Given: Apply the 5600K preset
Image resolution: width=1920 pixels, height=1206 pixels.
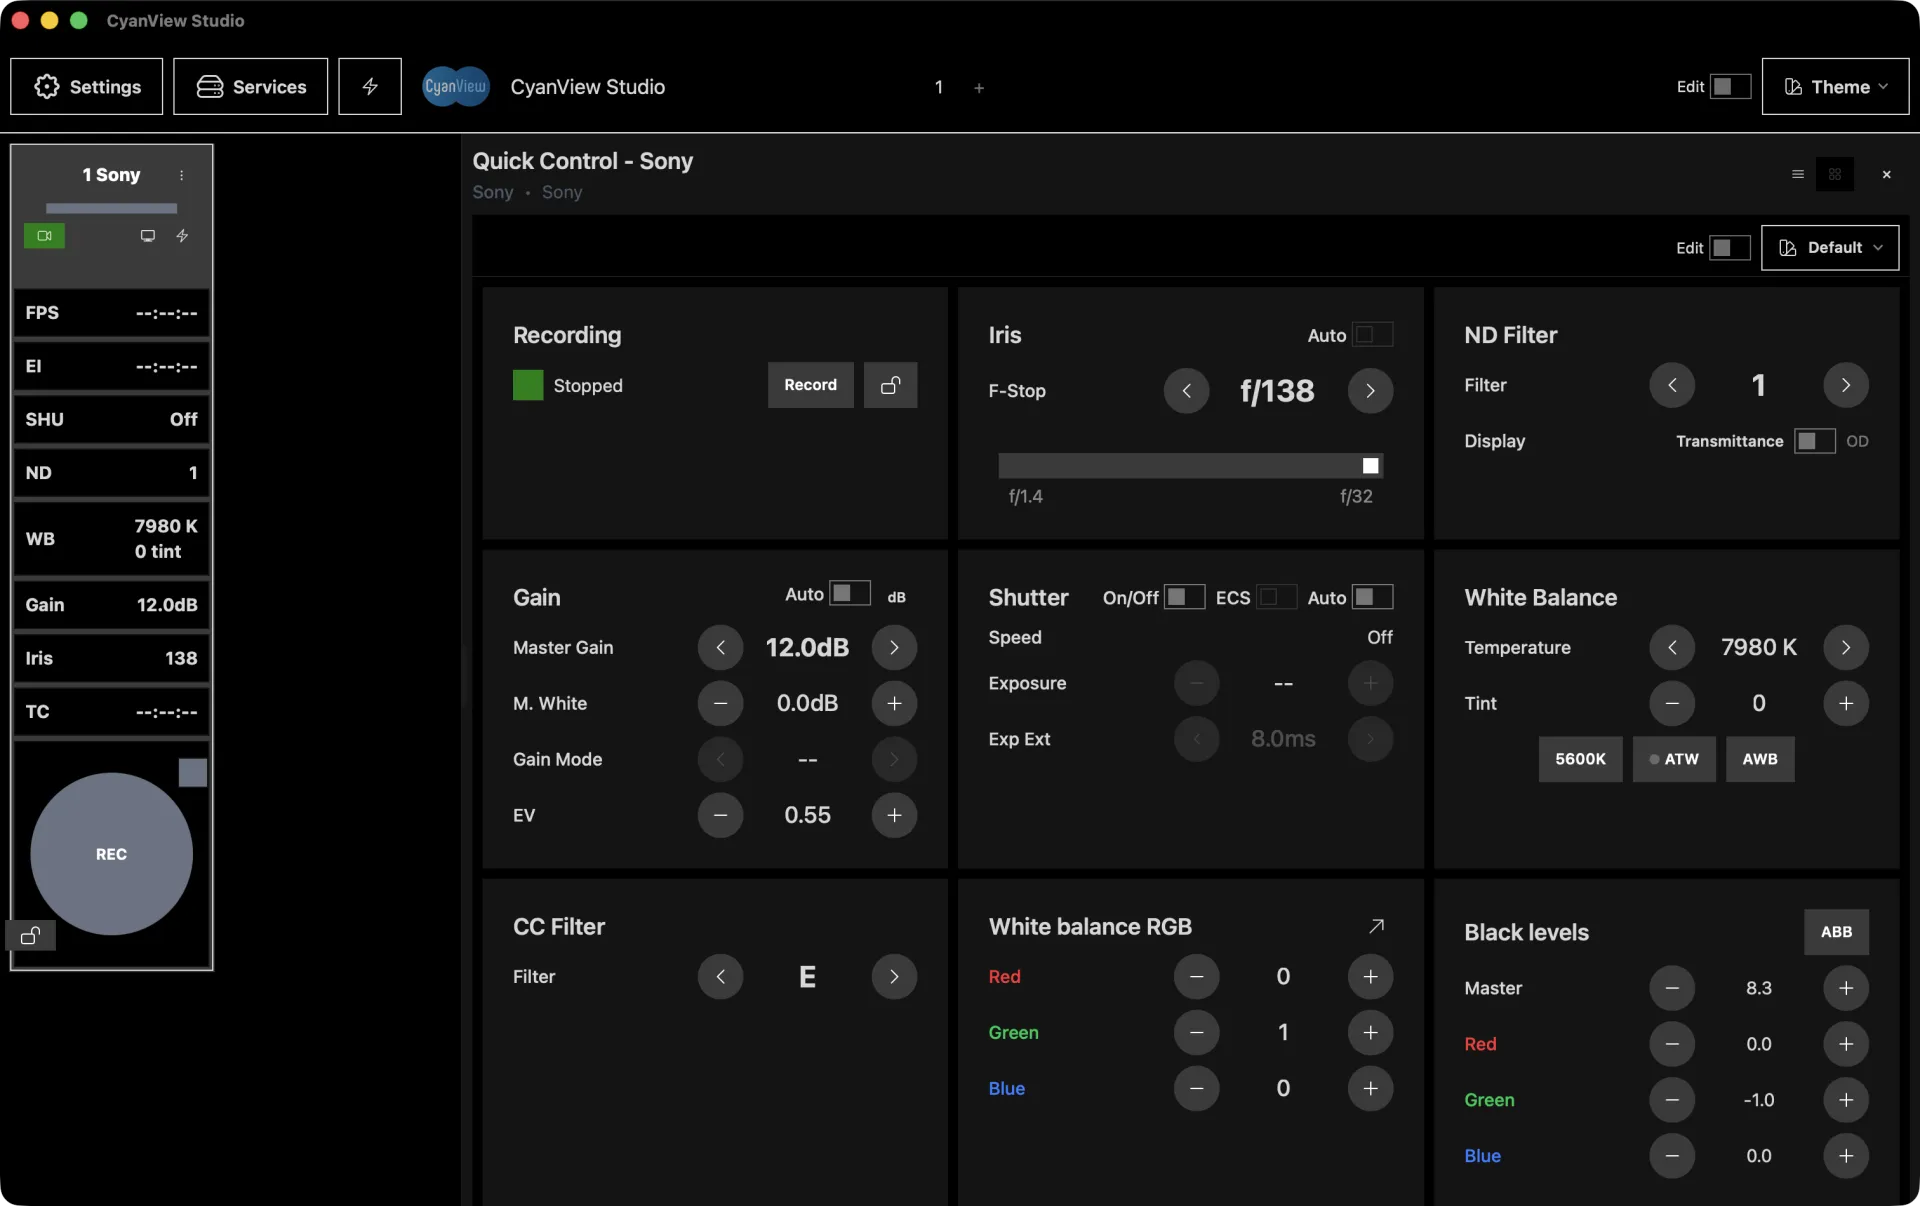Looking at the screenshot, I should click(1580, 759).
